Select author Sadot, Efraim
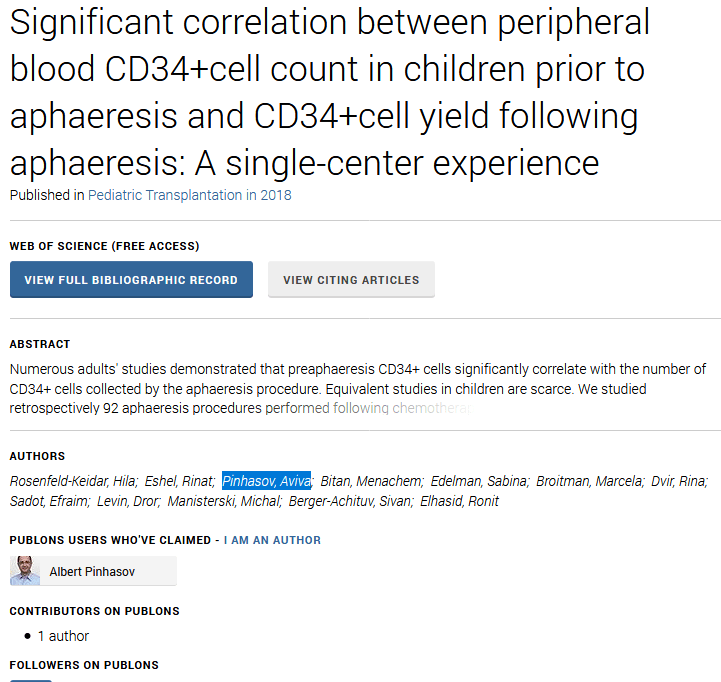721x682 pixels. 49,501
